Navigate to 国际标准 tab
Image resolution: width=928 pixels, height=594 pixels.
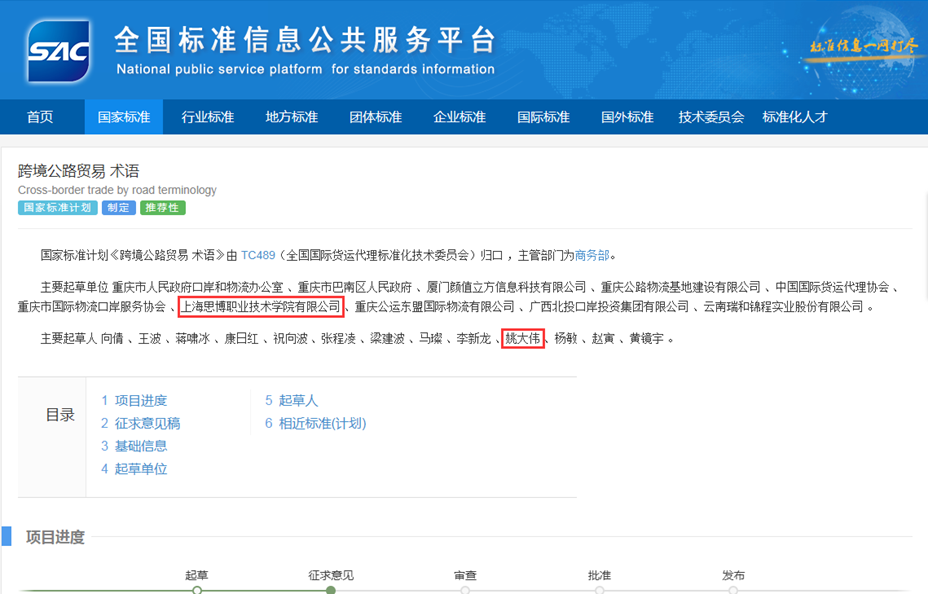[x=544, y=117]
